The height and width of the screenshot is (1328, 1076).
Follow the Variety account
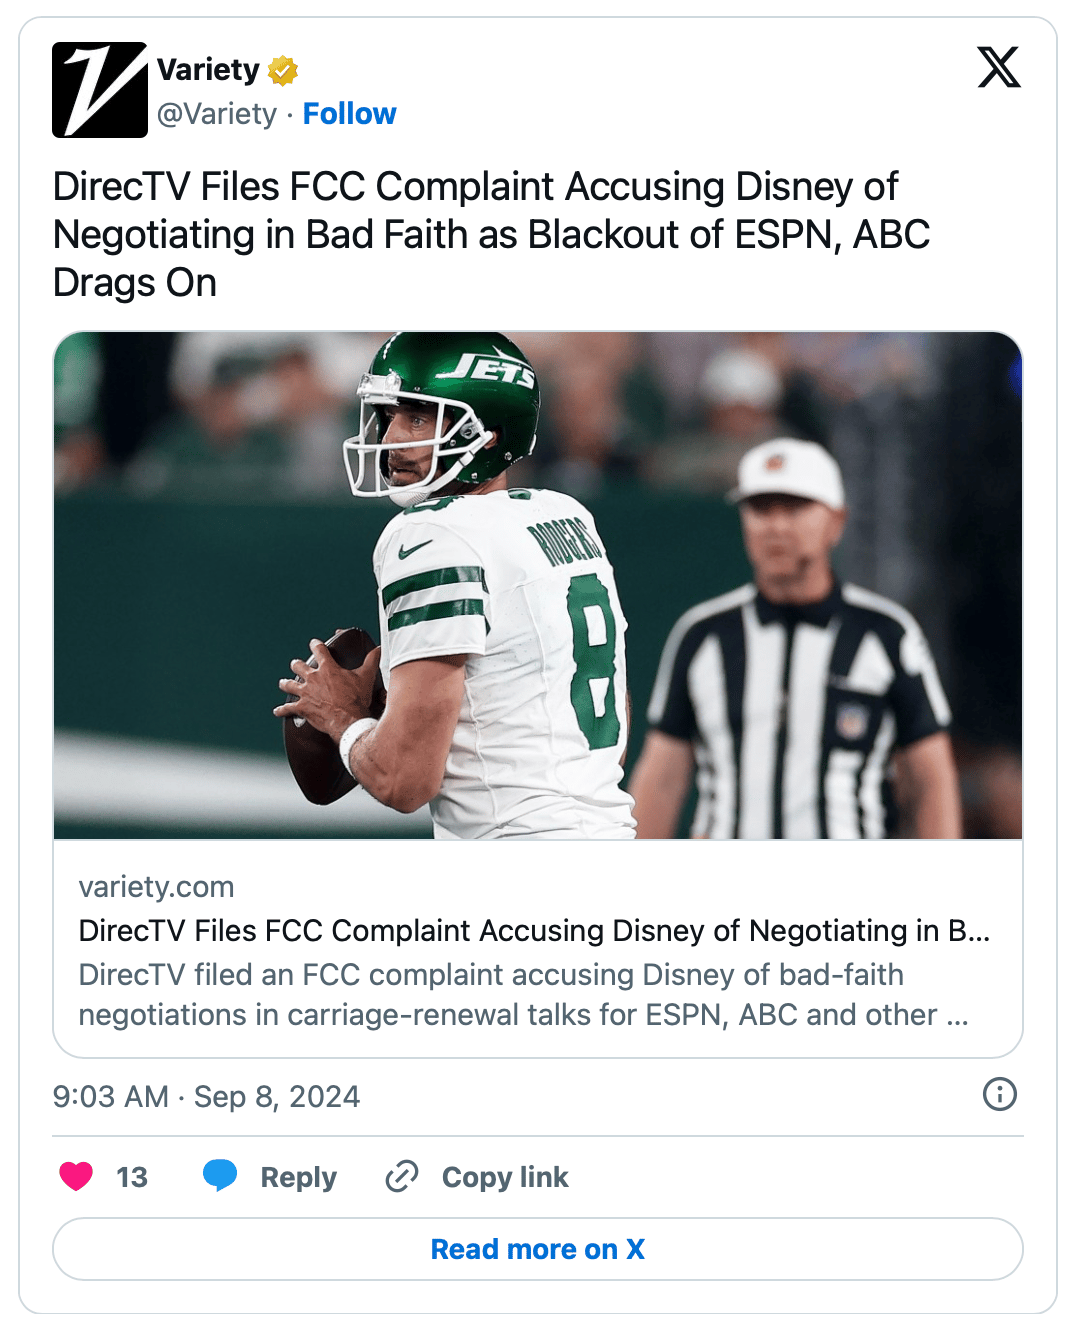pyautogui.click(x=349, y=114)
